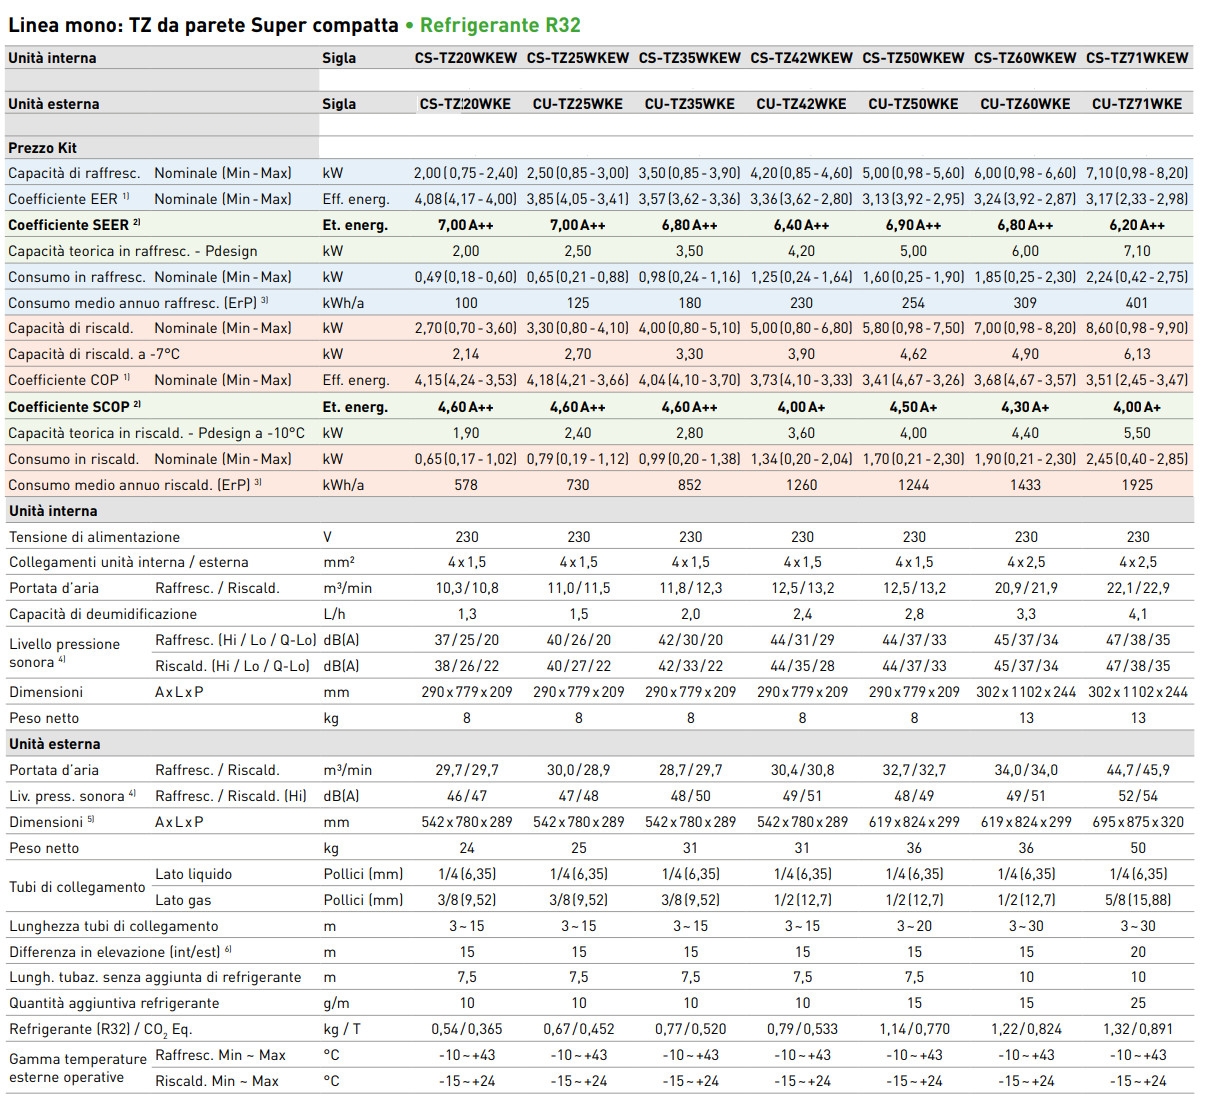1205x1101 pixels.
Task: Select the CS-TZ71WKEW column header
Action: click(1138, 58)
